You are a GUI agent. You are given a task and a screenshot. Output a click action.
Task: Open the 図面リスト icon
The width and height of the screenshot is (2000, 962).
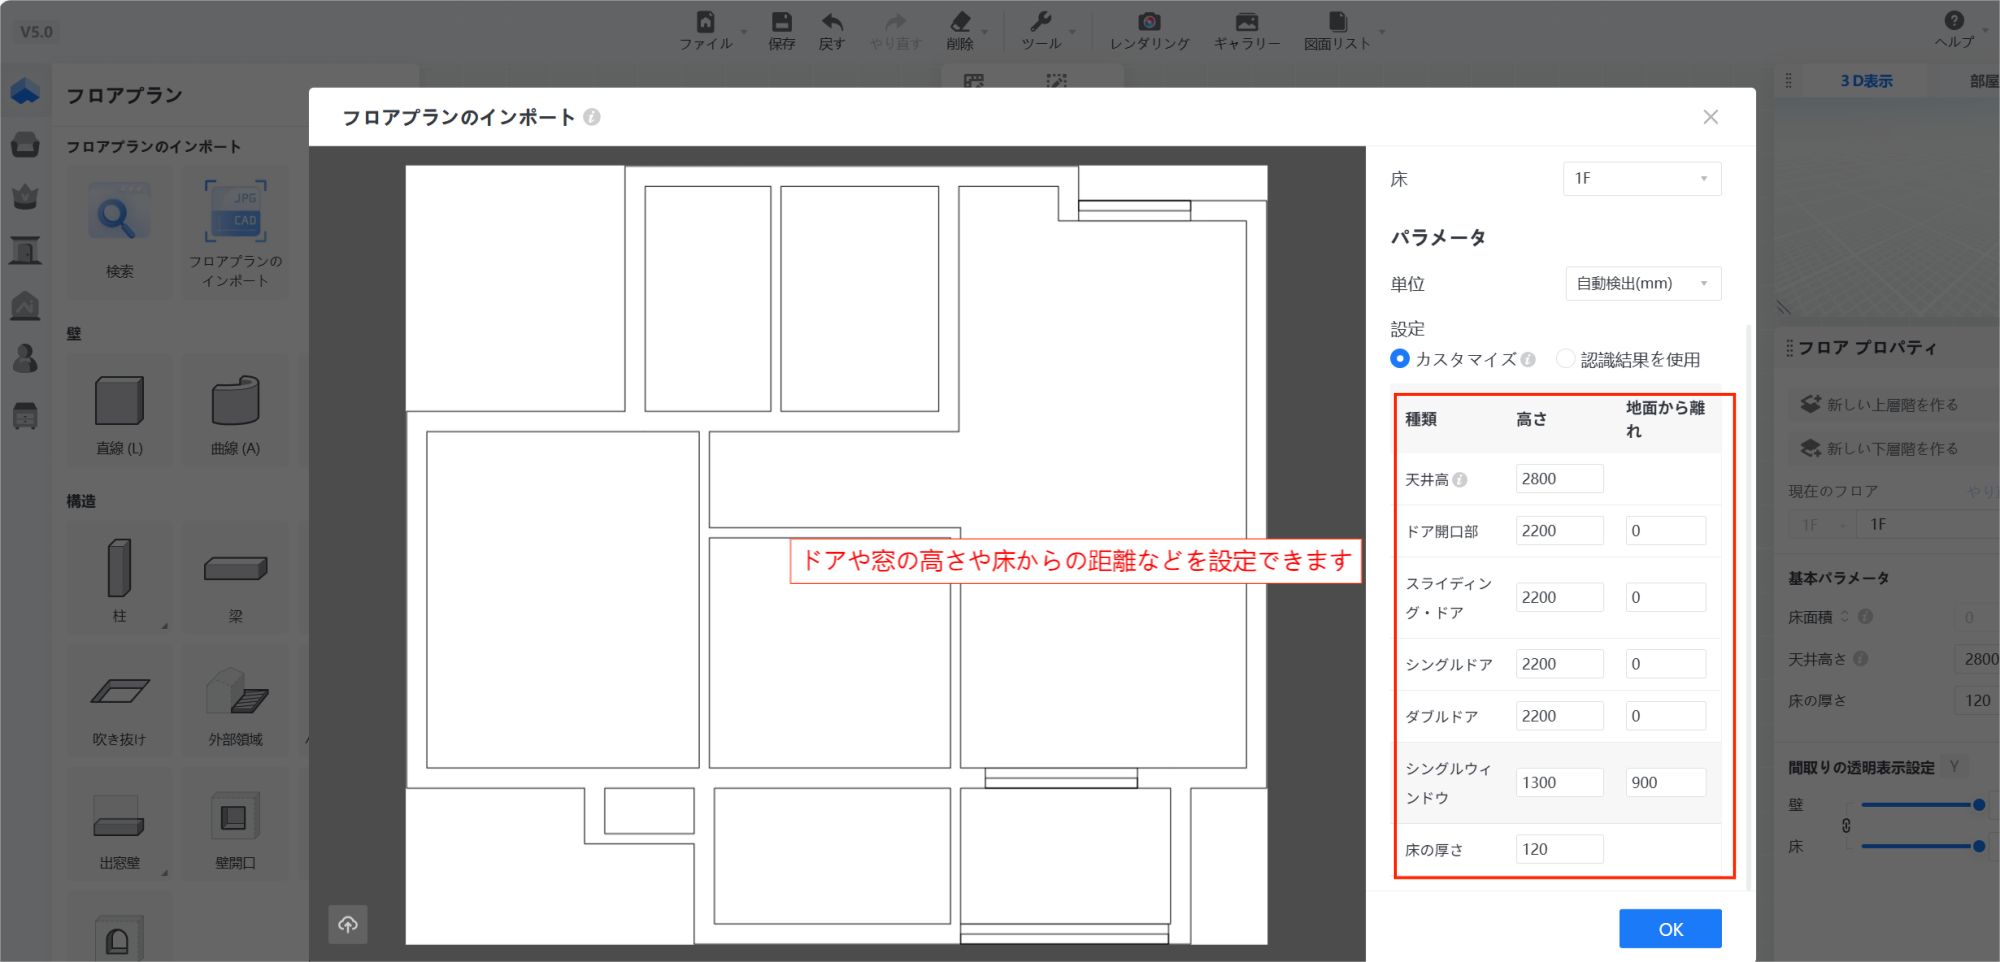(x=1337, y=22)
